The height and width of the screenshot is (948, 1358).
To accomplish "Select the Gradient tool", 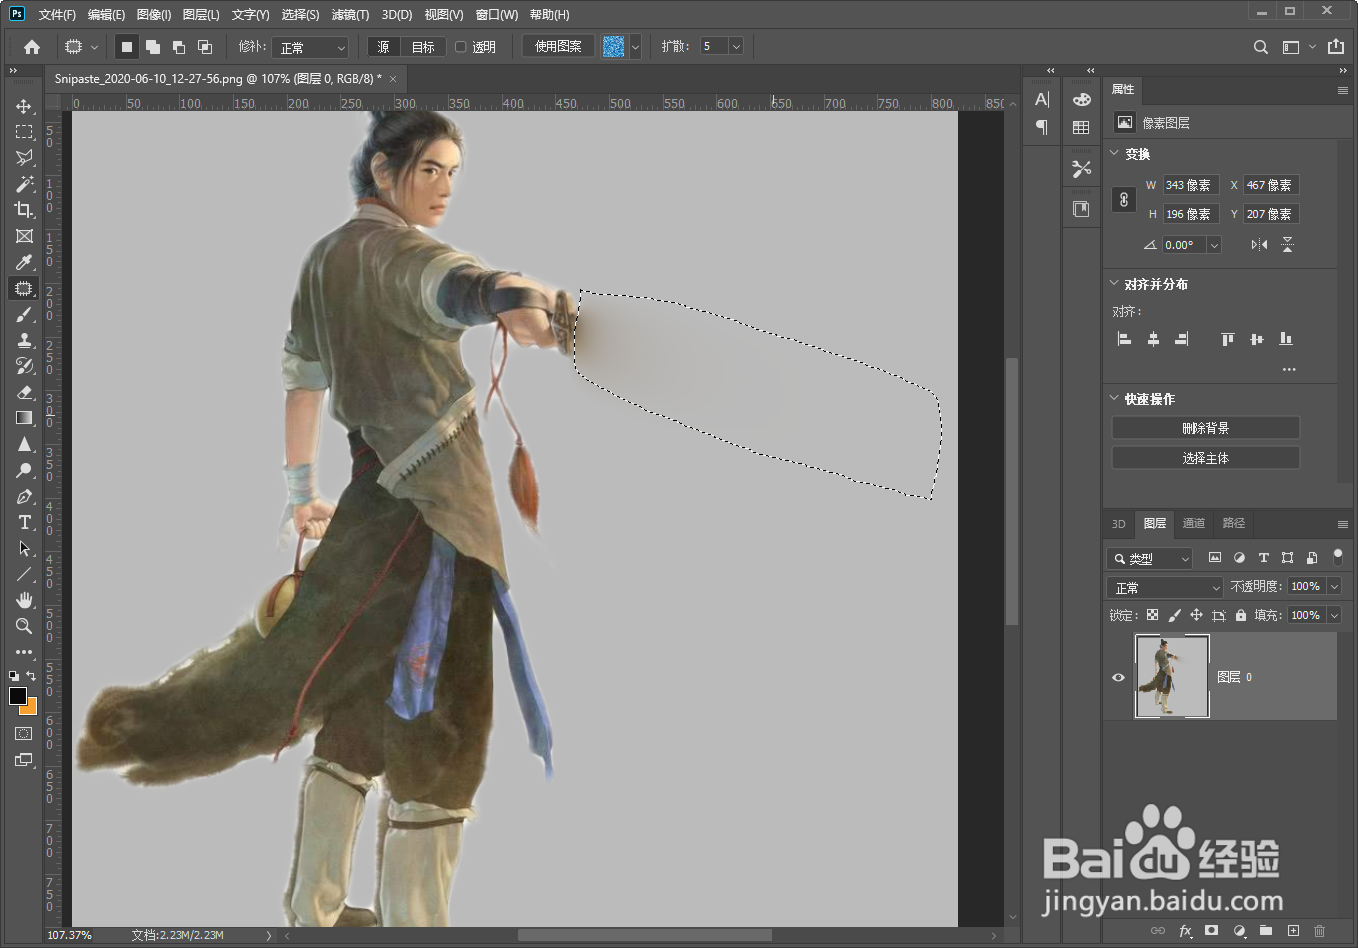I will coord(24,418).
